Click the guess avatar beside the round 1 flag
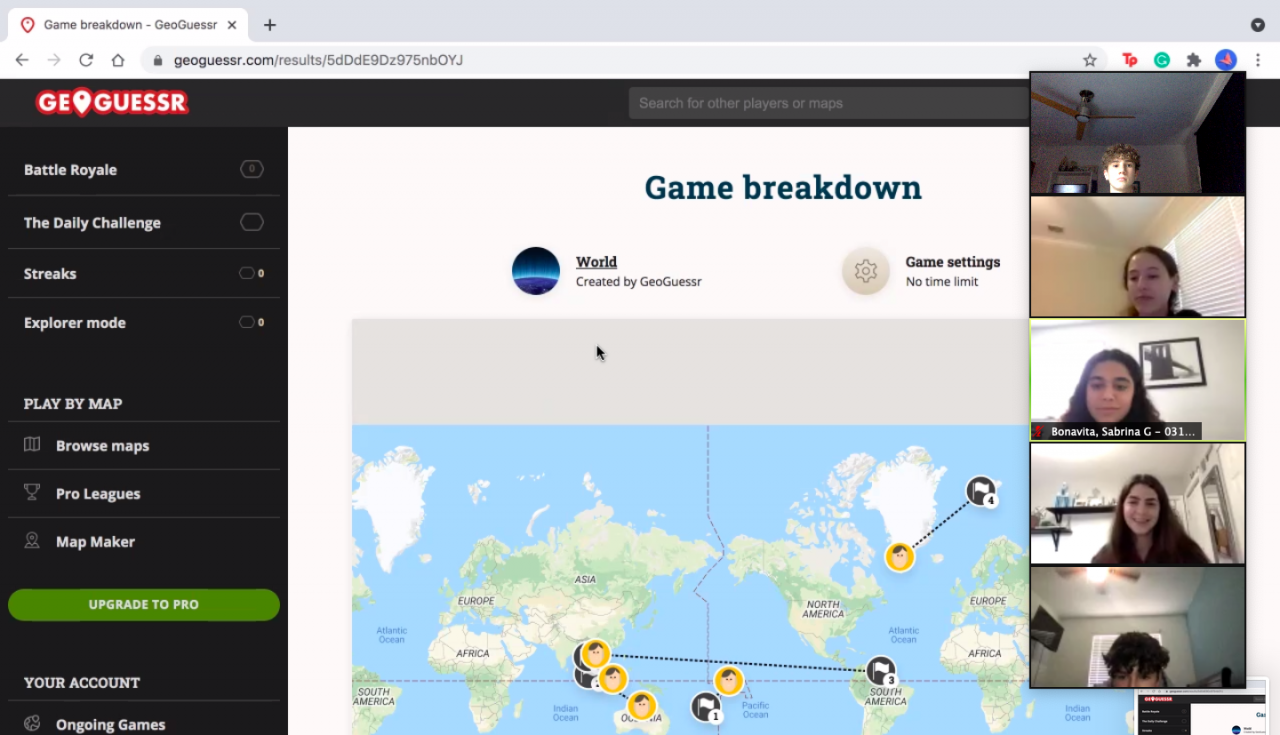1280x735 pixels. coord(729,681)
